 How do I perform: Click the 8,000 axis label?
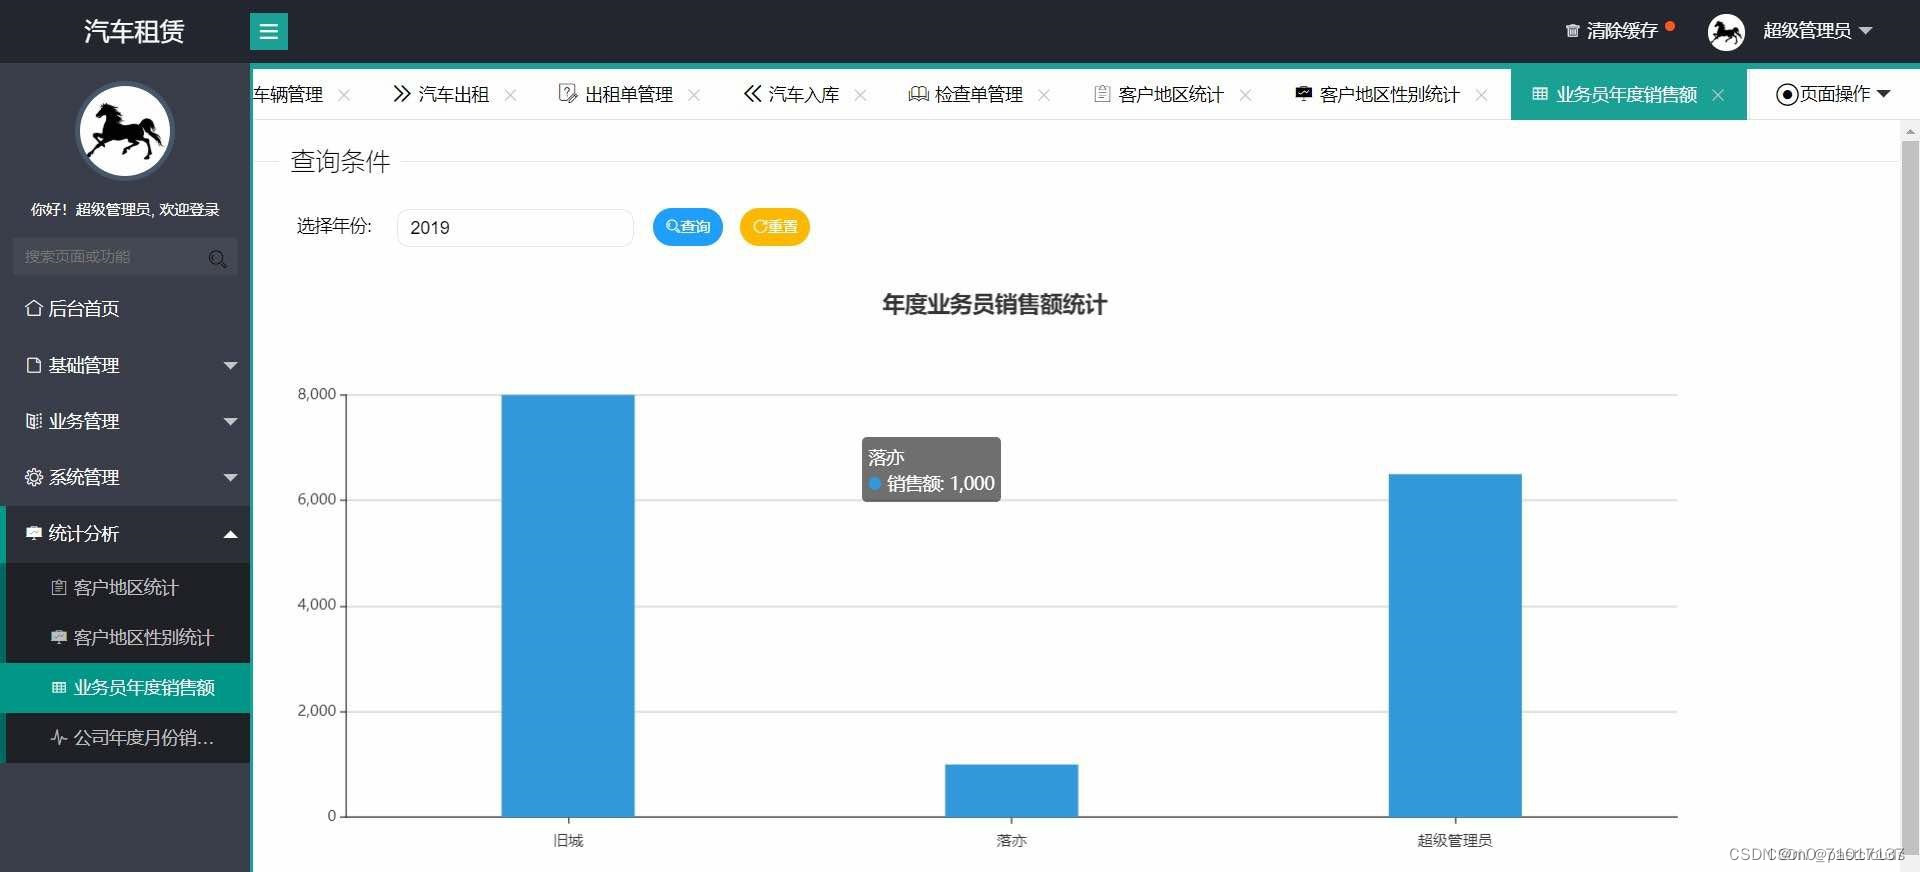tap(316, 394)
